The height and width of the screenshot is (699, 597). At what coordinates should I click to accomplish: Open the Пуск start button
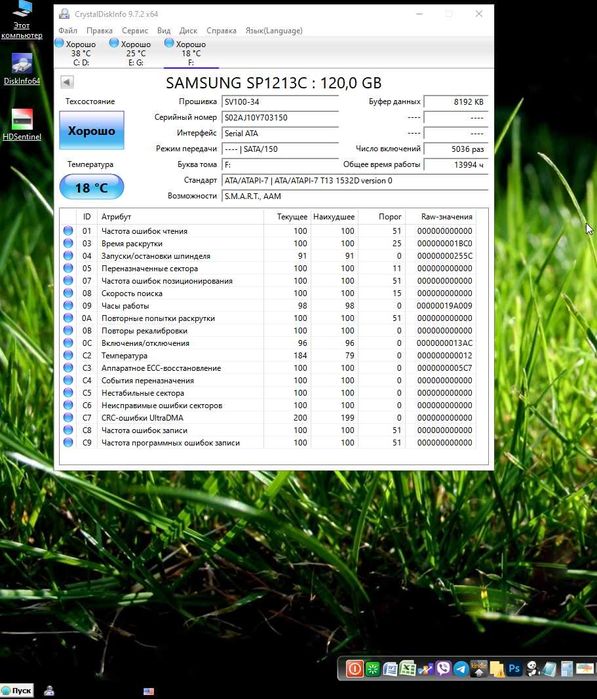17,691
